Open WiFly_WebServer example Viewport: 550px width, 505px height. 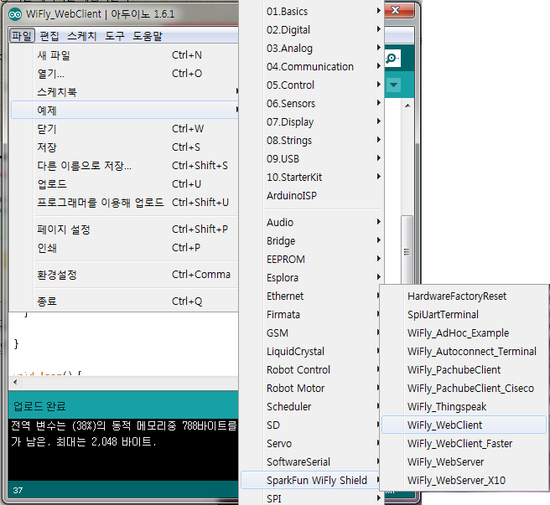click(464, 462)
